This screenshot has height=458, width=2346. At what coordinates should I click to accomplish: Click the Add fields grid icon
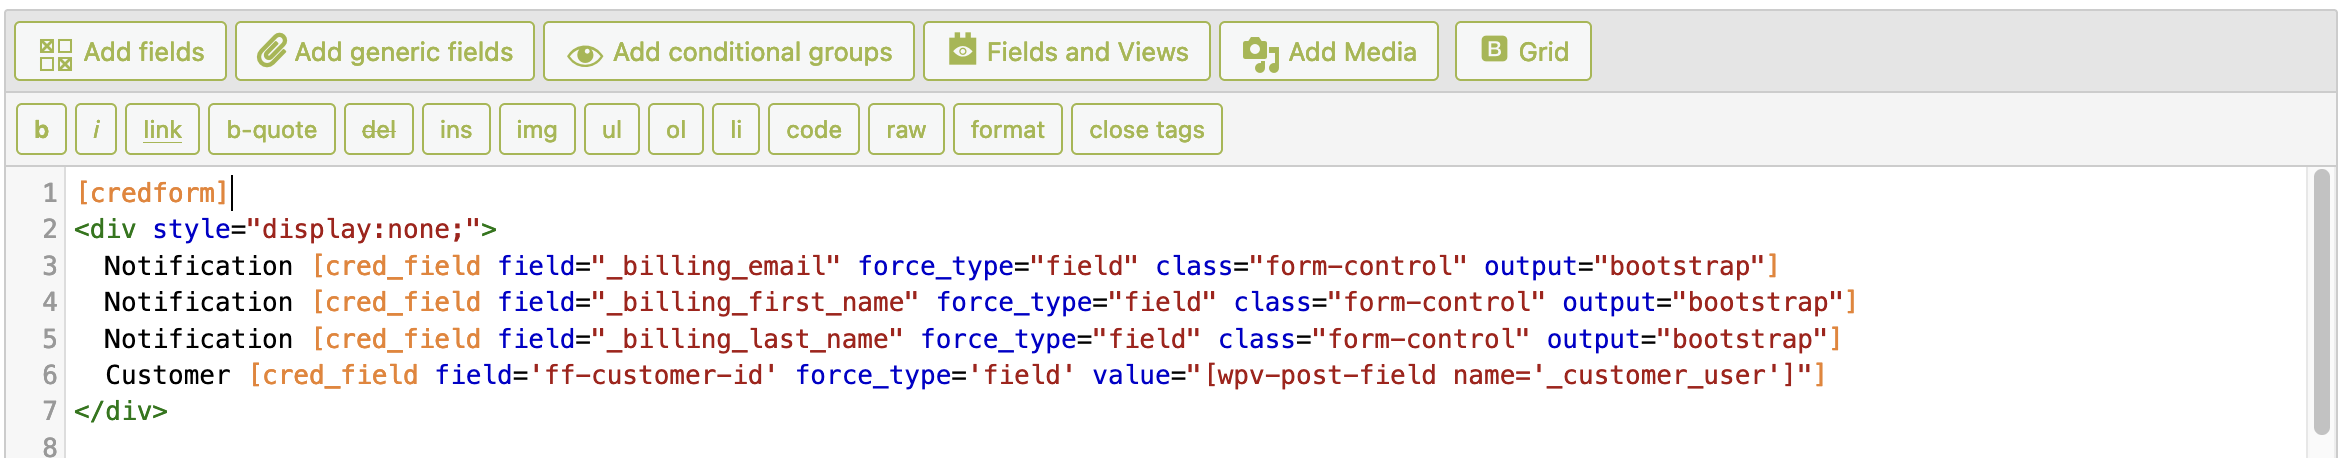(56, 54)
